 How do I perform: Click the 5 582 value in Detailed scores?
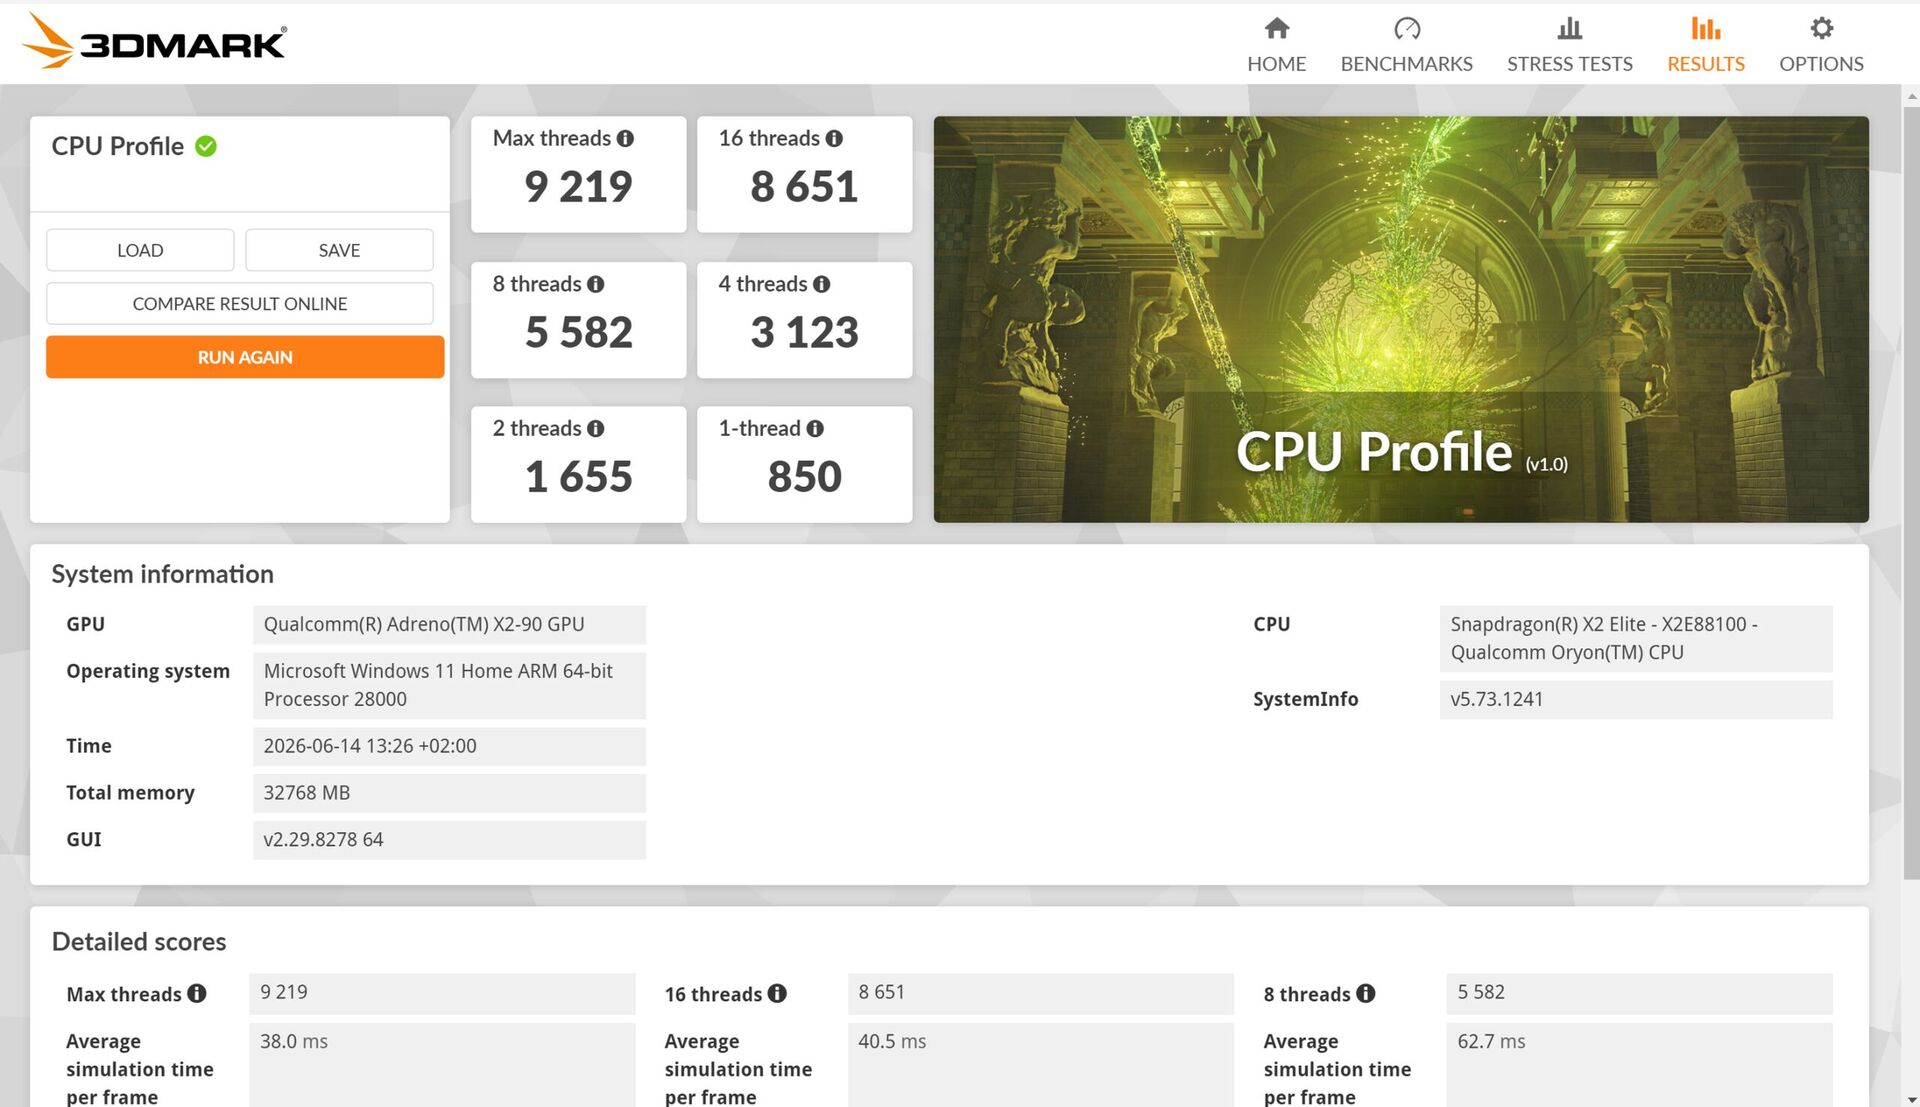pyautogui.click(x=1639, y=993)
